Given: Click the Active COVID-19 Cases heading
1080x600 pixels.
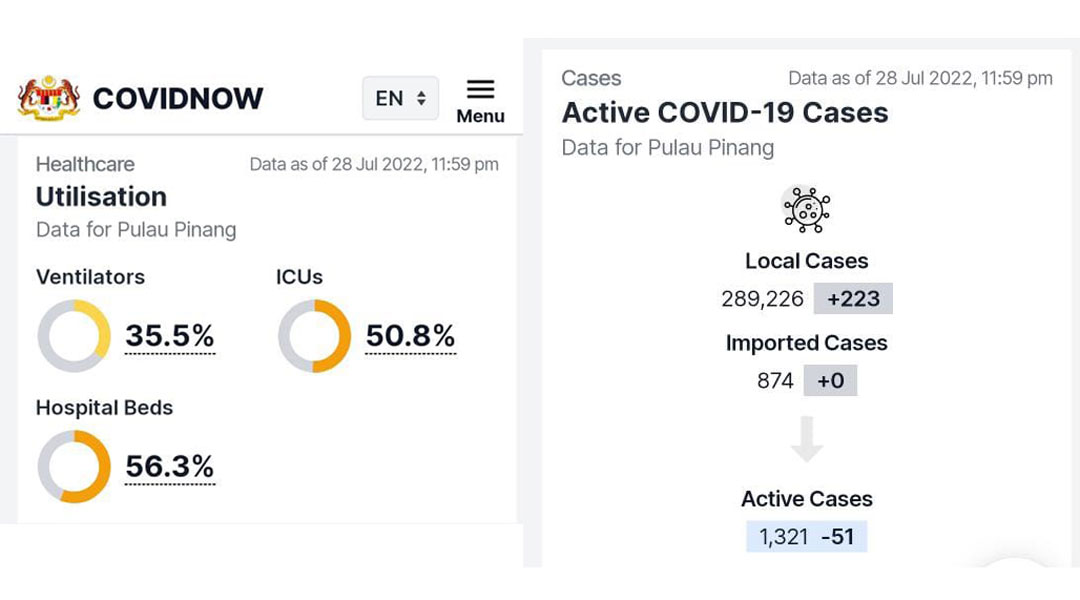Looking at the screenshot, I should click(x=725, y=113).
